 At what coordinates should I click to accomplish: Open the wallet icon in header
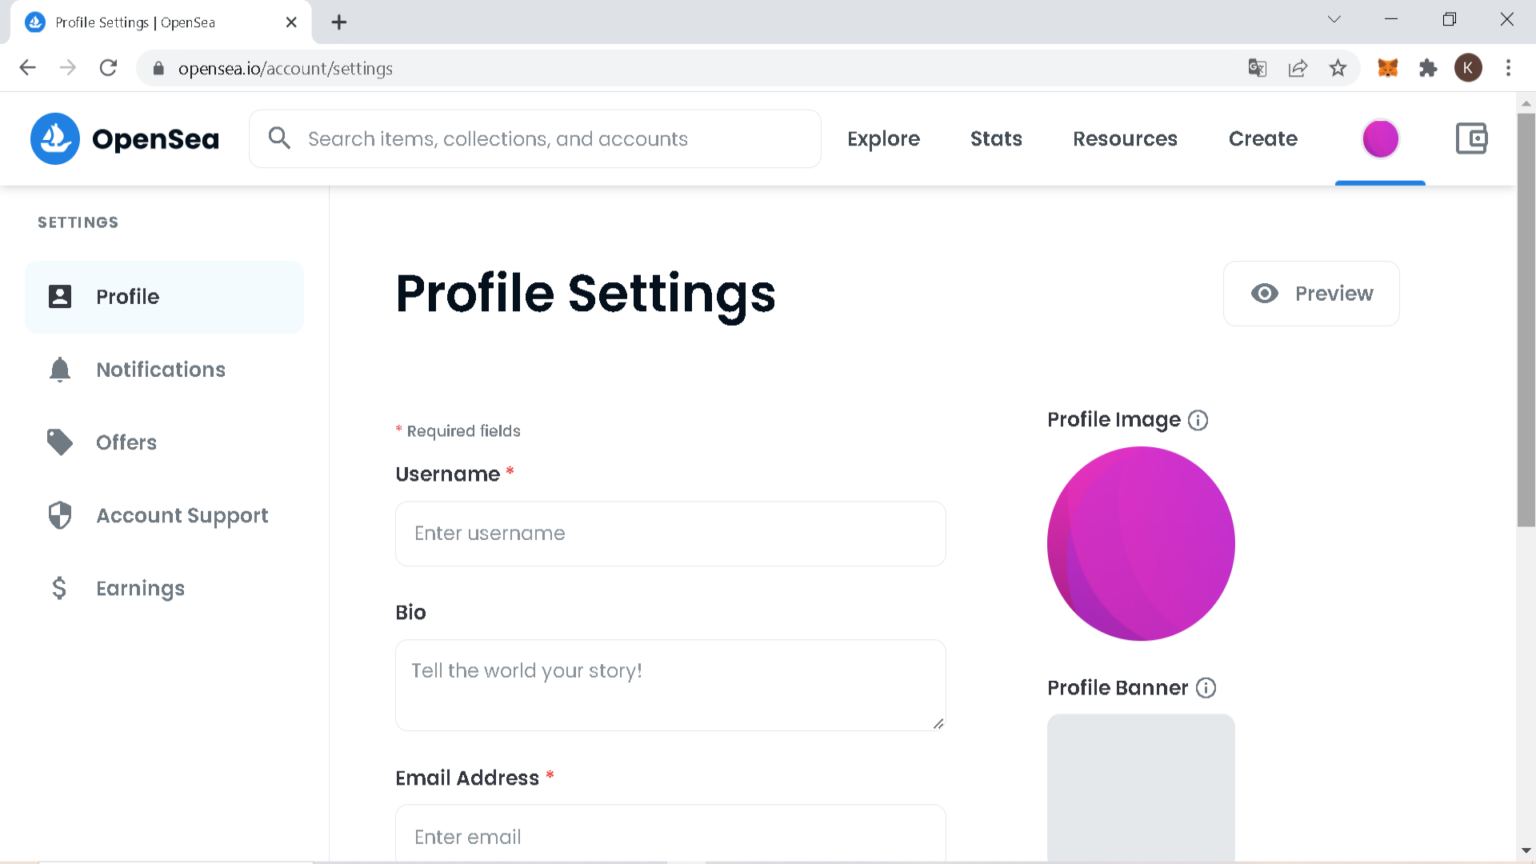pos(1471,139)
